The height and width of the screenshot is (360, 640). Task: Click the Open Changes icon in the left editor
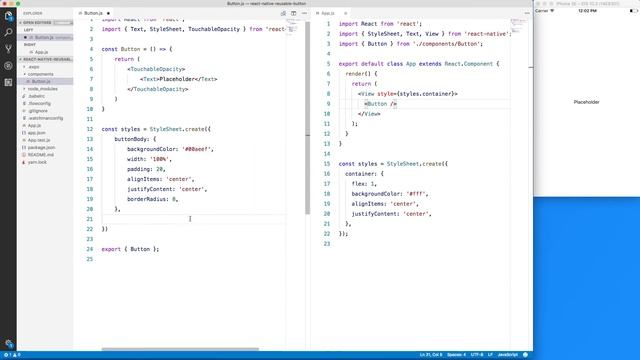[x=283, y=13]
